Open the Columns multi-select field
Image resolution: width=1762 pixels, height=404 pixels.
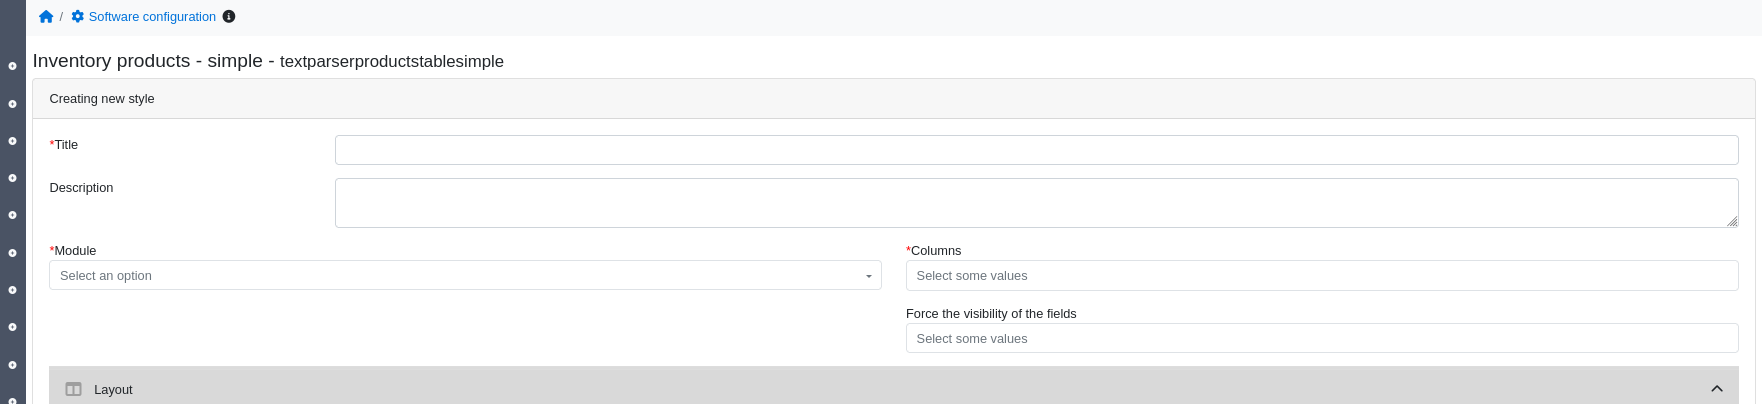pyautogui.click(x=1322, y=275)
